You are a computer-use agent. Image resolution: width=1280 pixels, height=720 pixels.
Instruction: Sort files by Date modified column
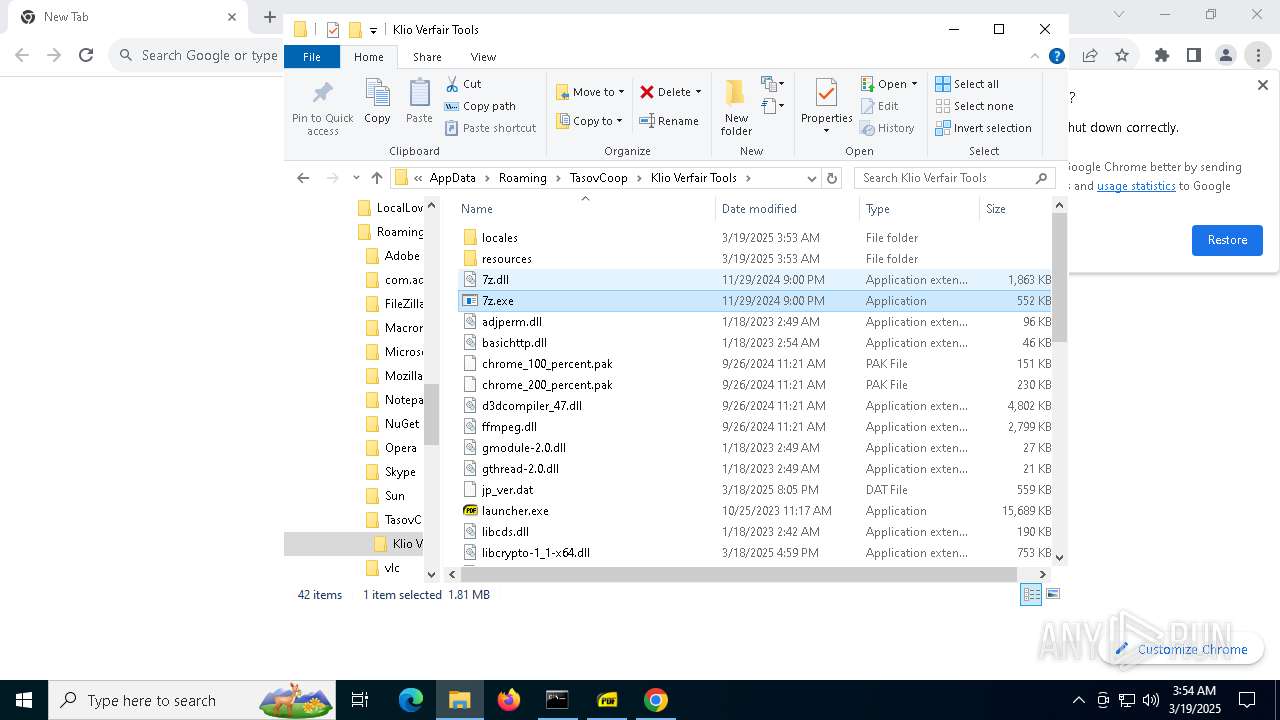787,208
